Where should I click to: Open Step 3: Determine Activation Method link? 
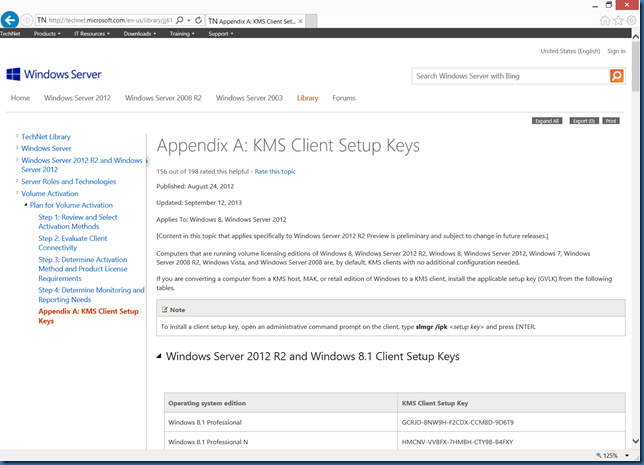click(83, 269)
